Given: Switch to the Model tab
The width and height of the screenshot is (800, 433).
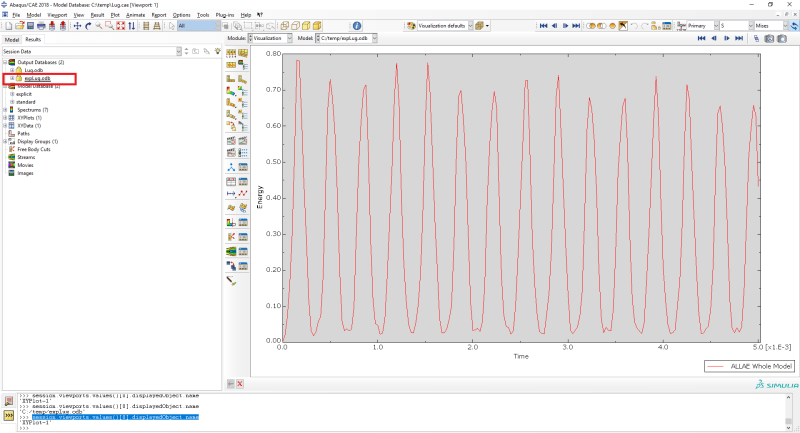Looking at the screenshot, I should [x=12, y=39].
